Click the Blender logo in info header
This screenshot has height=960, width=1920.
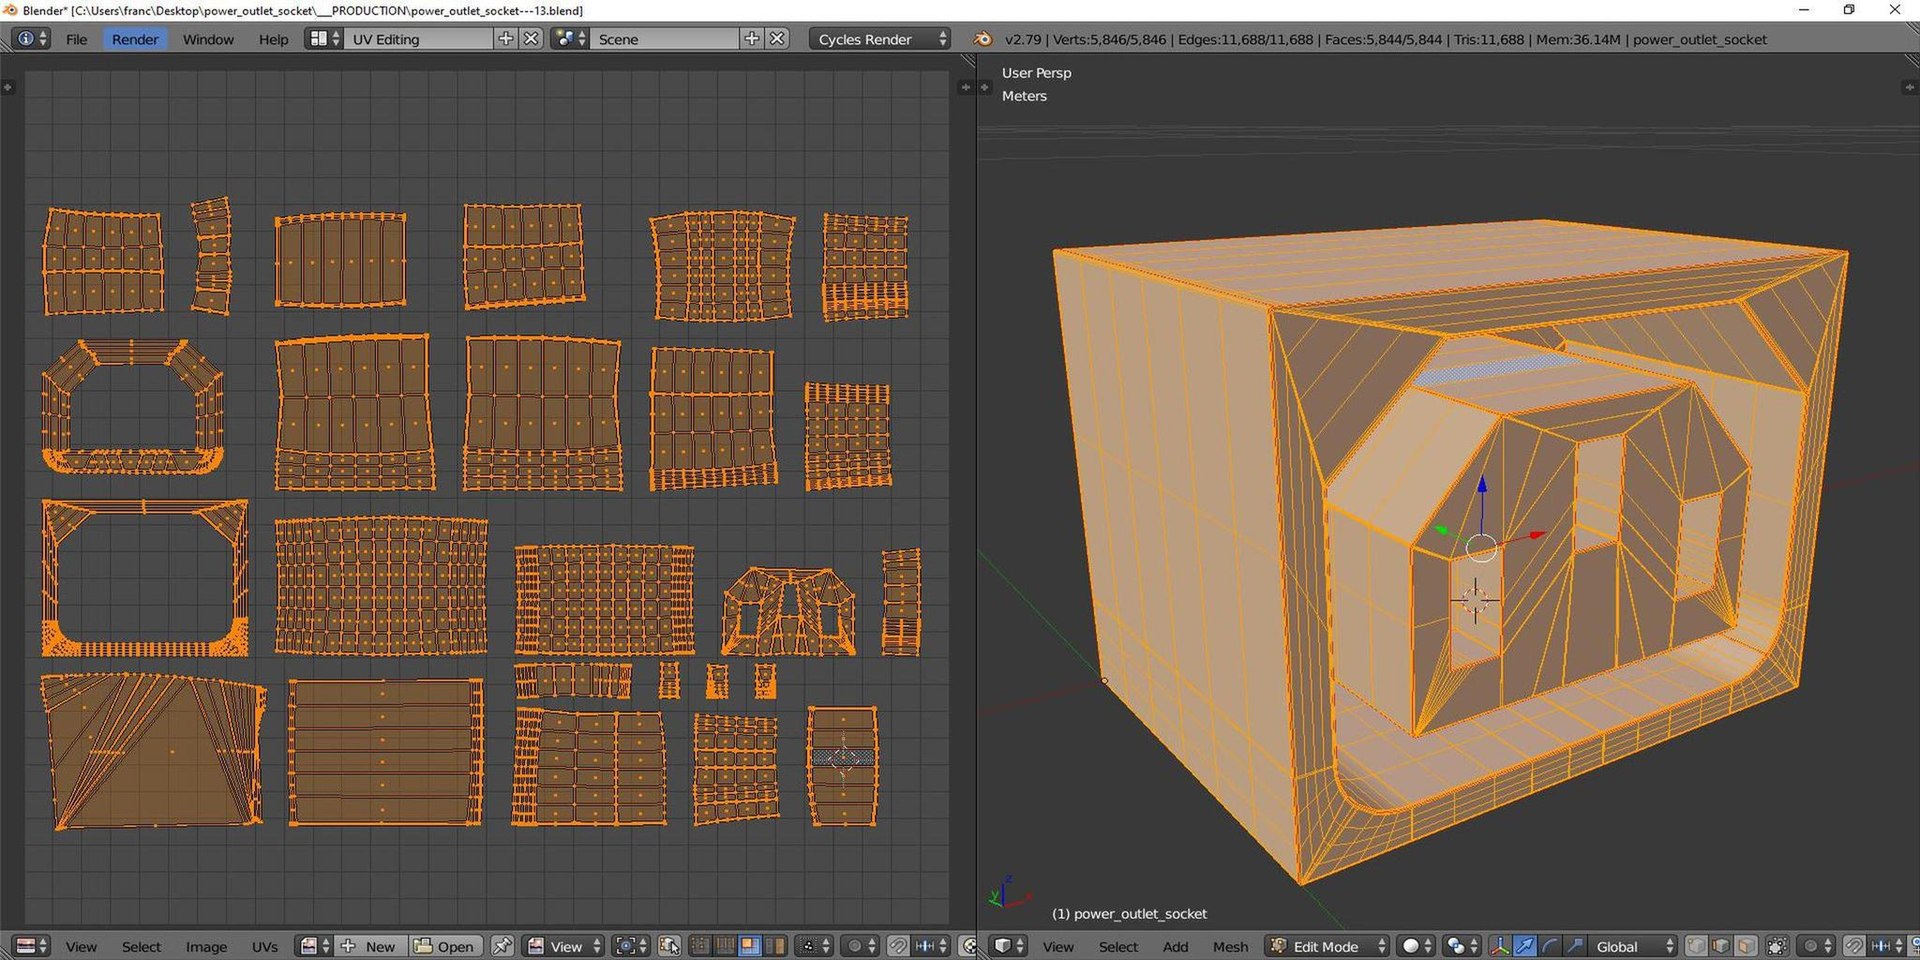[x=983, y=39]
